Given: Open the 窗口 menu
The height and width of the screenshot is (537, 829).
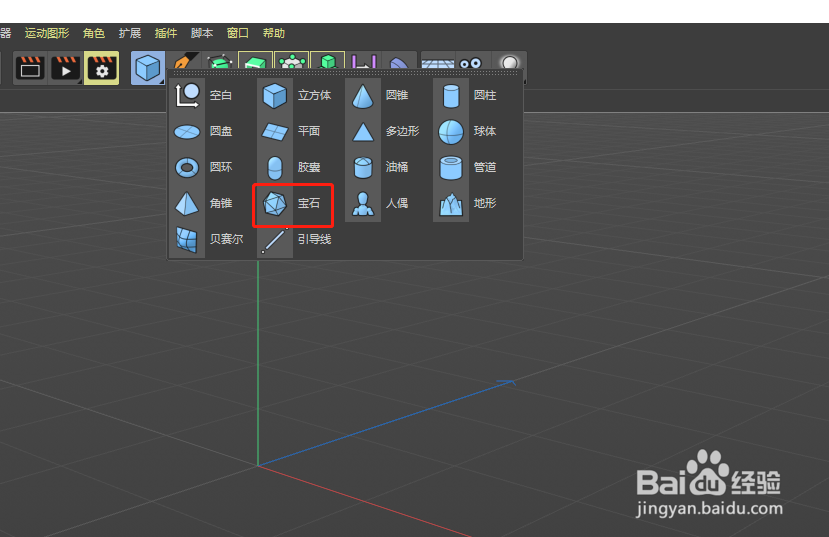Looking at the screenshot, I should coord(237,33).
